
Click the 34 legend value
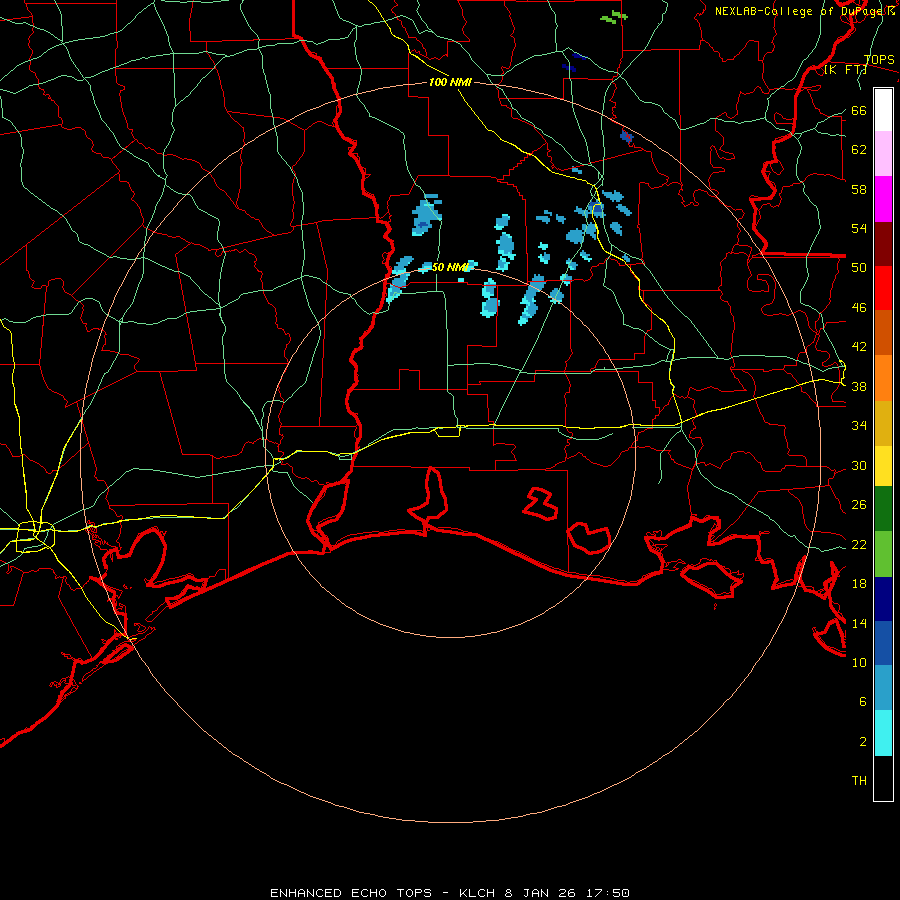[x=859, y=426]
